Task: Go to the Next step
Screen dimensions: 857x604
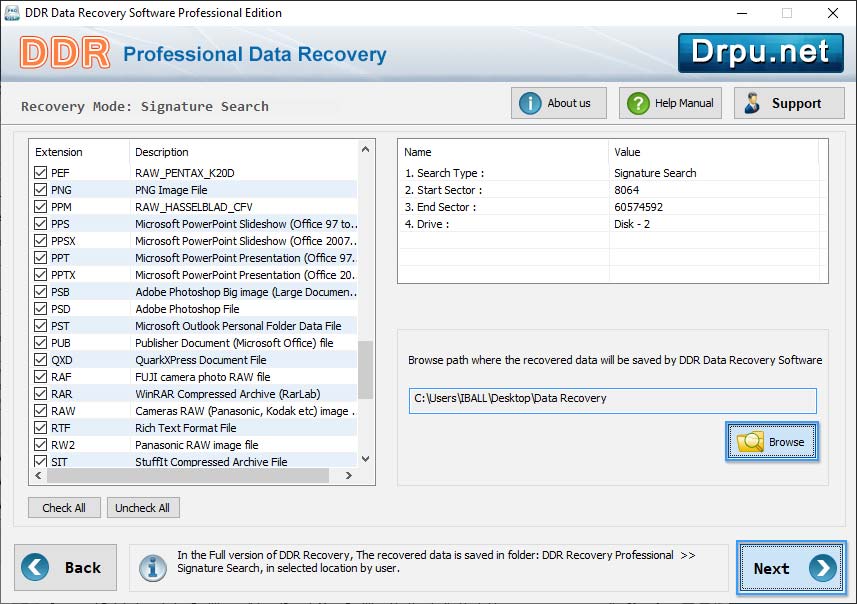Action: tap(791, 568)
